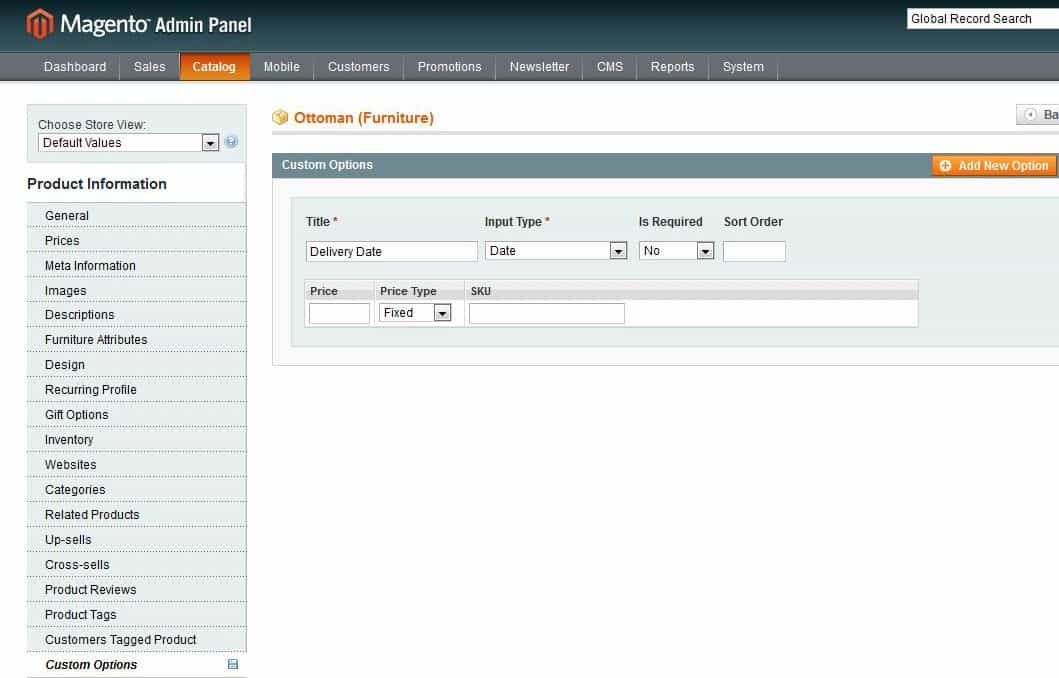This screenshot has height=678, width=1059.
Task: Click the Global Record Search box
Action: (982, 19)
